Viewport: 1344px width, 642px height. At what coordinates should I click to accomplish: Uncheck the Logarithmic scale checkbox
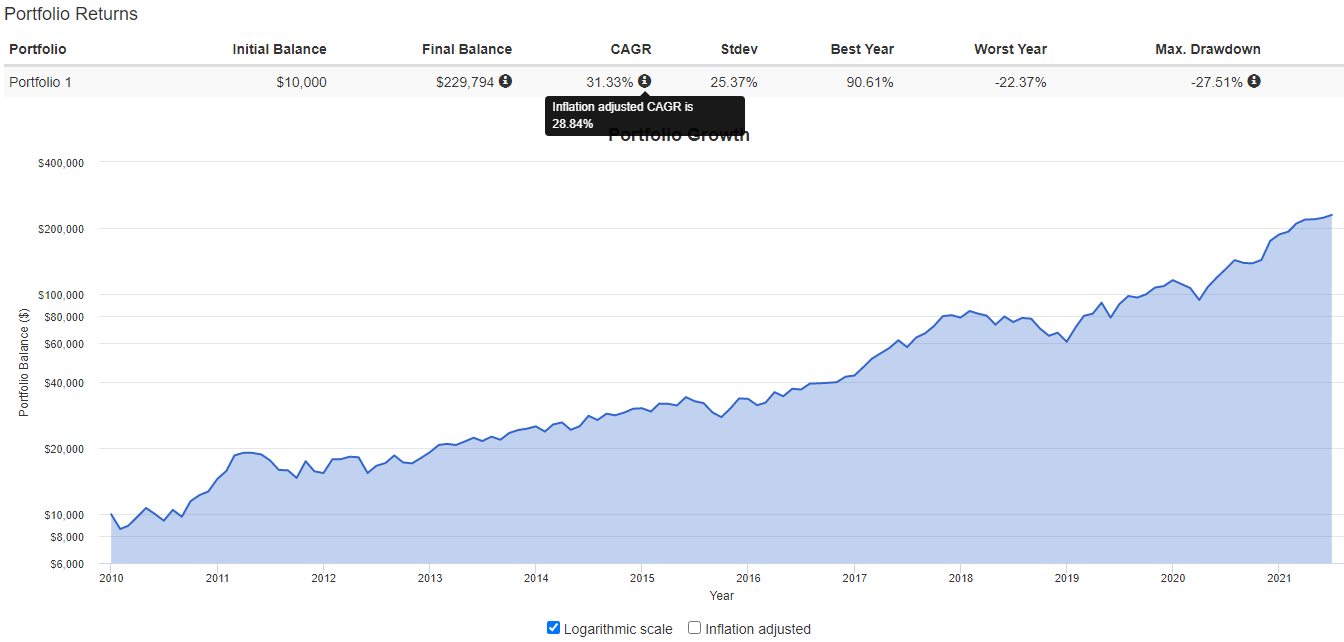click(x=554, y=628)
